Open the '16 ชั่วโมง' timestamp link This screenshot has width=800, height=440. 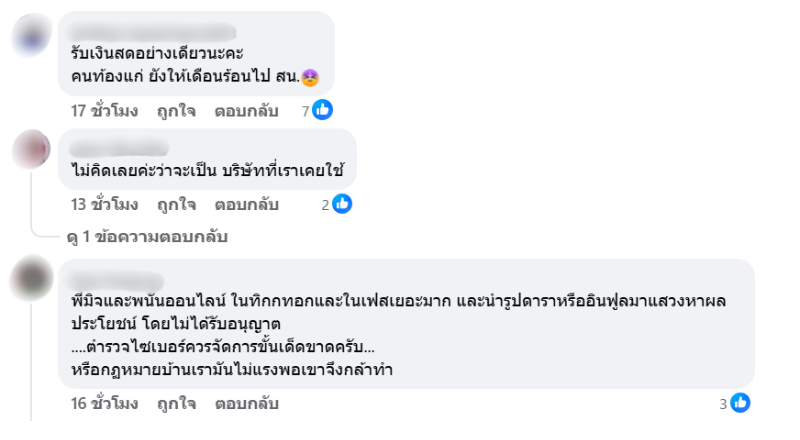104,403
